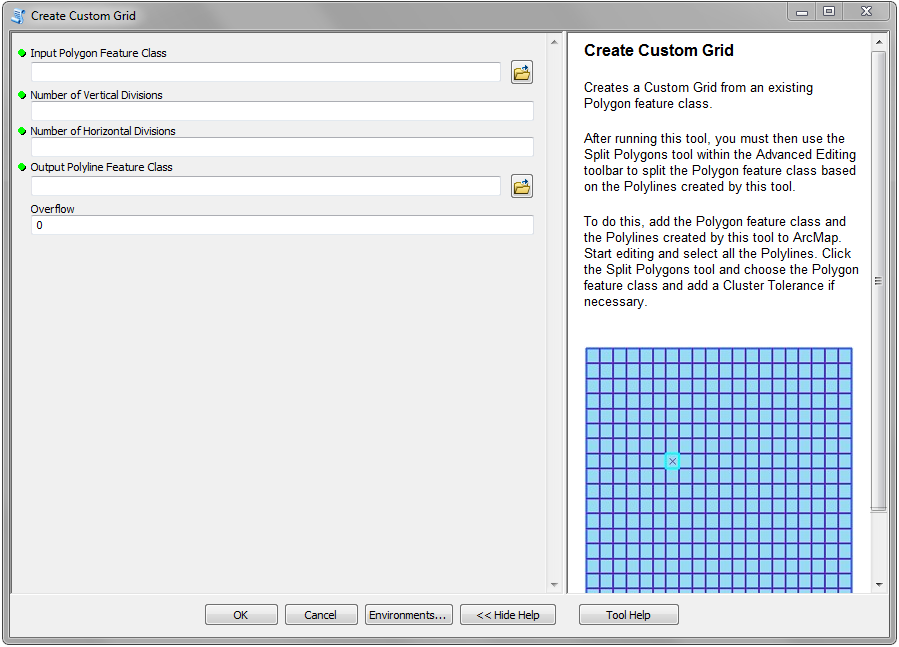Collapse help with Hide Help button

[508, 615]
